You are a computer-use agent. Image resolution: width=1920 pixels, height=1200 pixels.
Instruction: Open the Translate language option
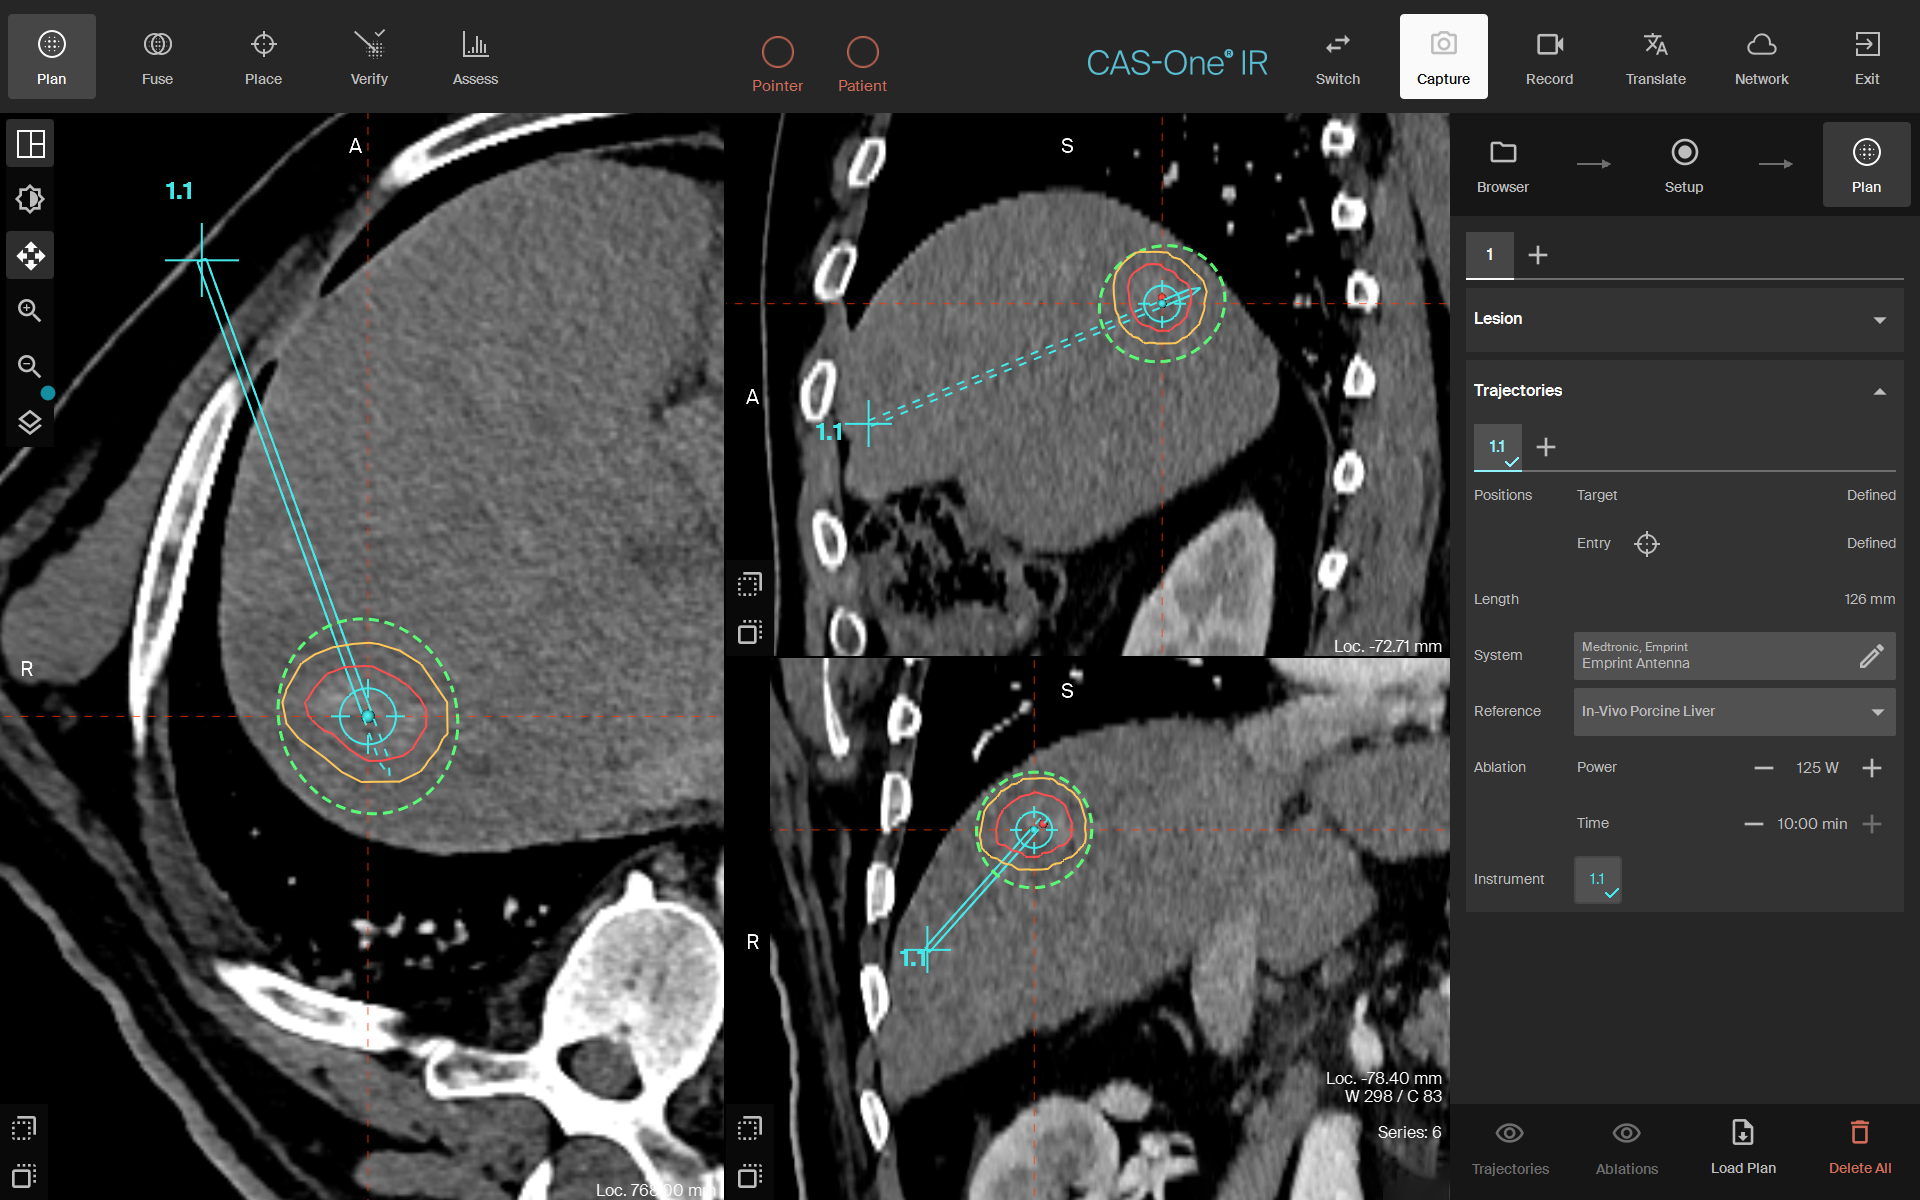[x=1656, y=57]
